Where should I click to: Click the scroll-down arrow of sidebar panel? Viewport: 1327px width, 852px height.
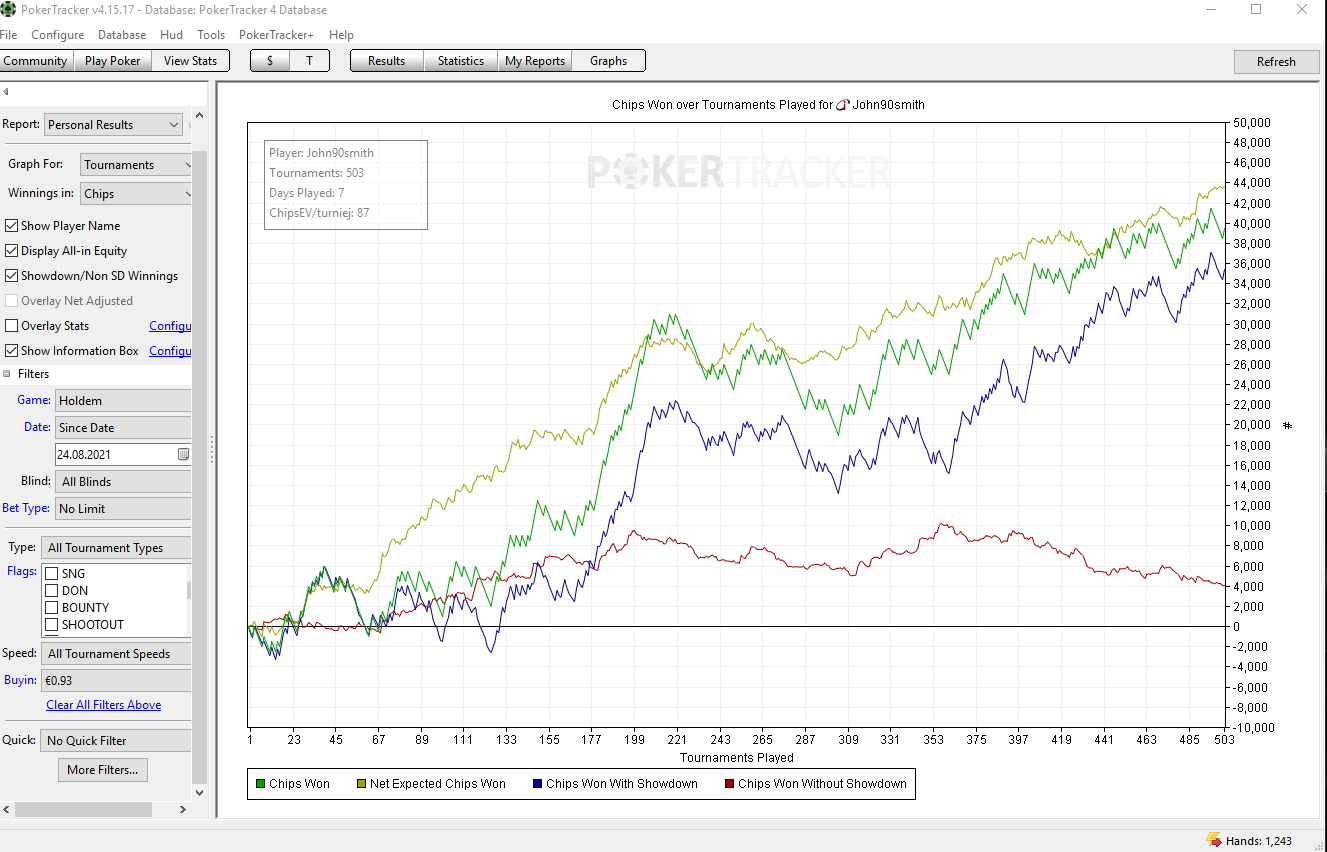[x=199, y=793]
